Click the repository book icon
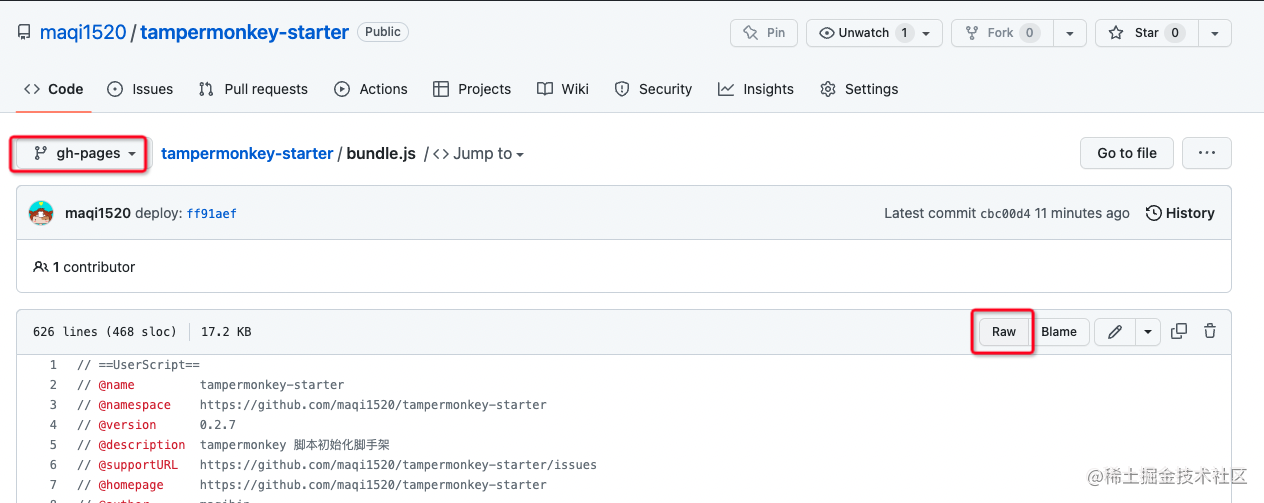 coord(24,33)
